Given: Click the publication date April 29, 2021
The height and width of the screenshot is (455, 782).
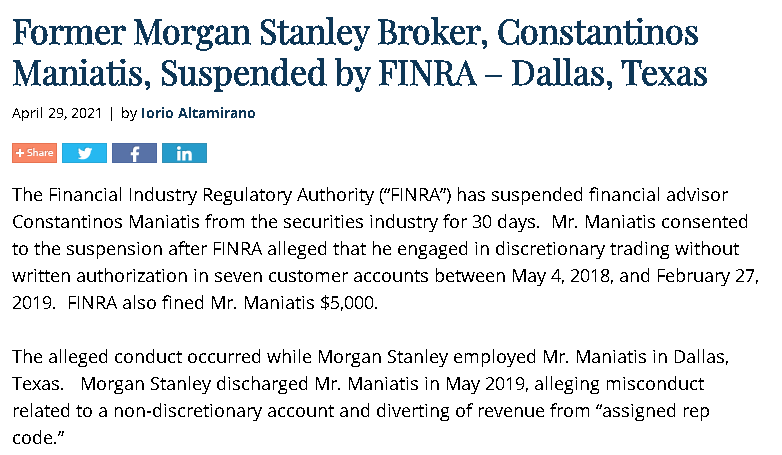Looking at the screenshot, I should coord(57,113).
